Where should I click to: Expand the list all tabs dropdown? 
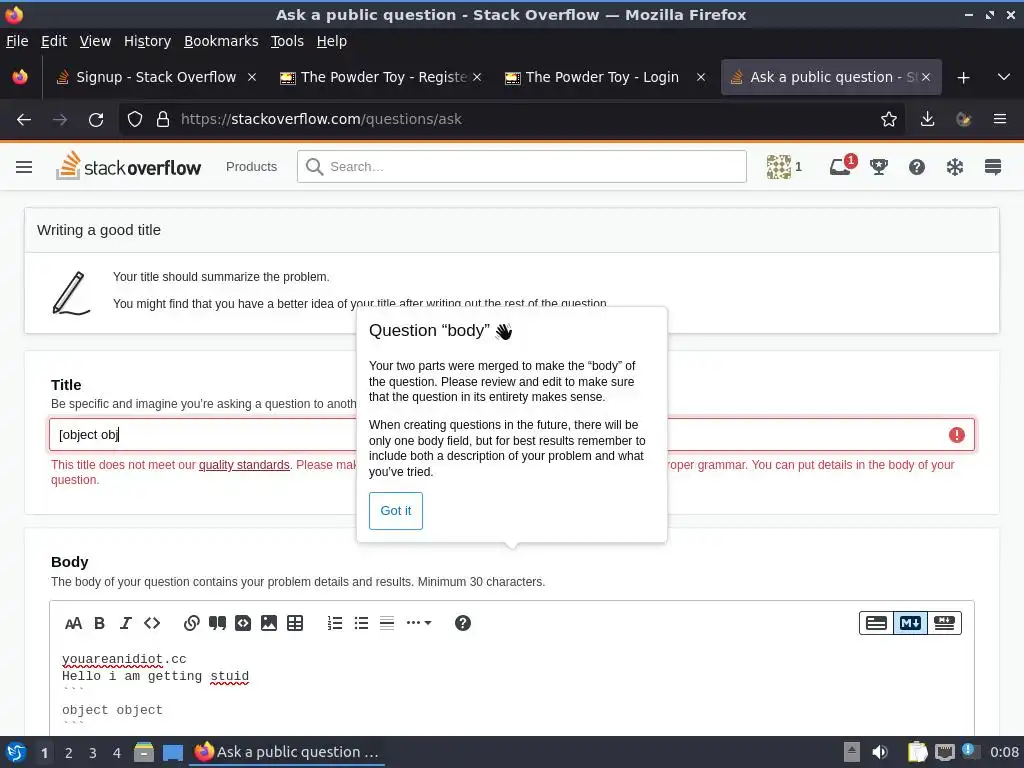1004,77
